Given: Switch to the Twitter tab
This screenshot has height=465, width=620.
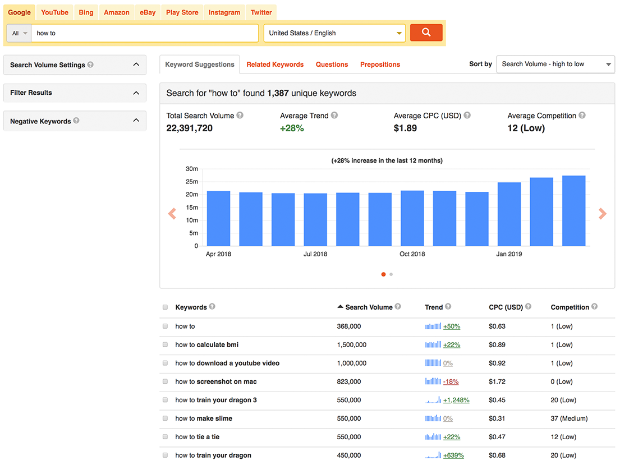Looking at the screenshot, I should (261, 12).
